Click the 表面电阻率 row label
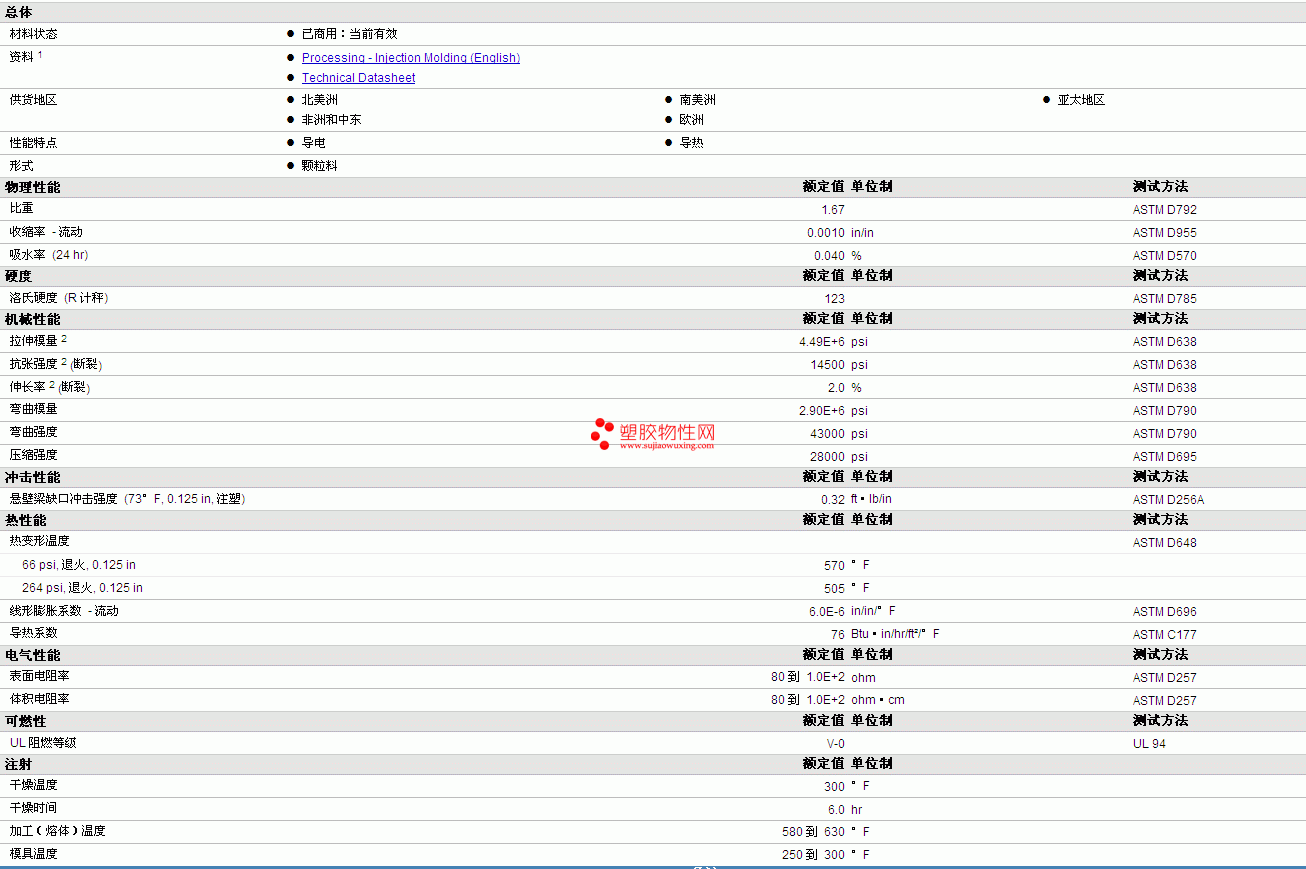 tap(40, 676)
